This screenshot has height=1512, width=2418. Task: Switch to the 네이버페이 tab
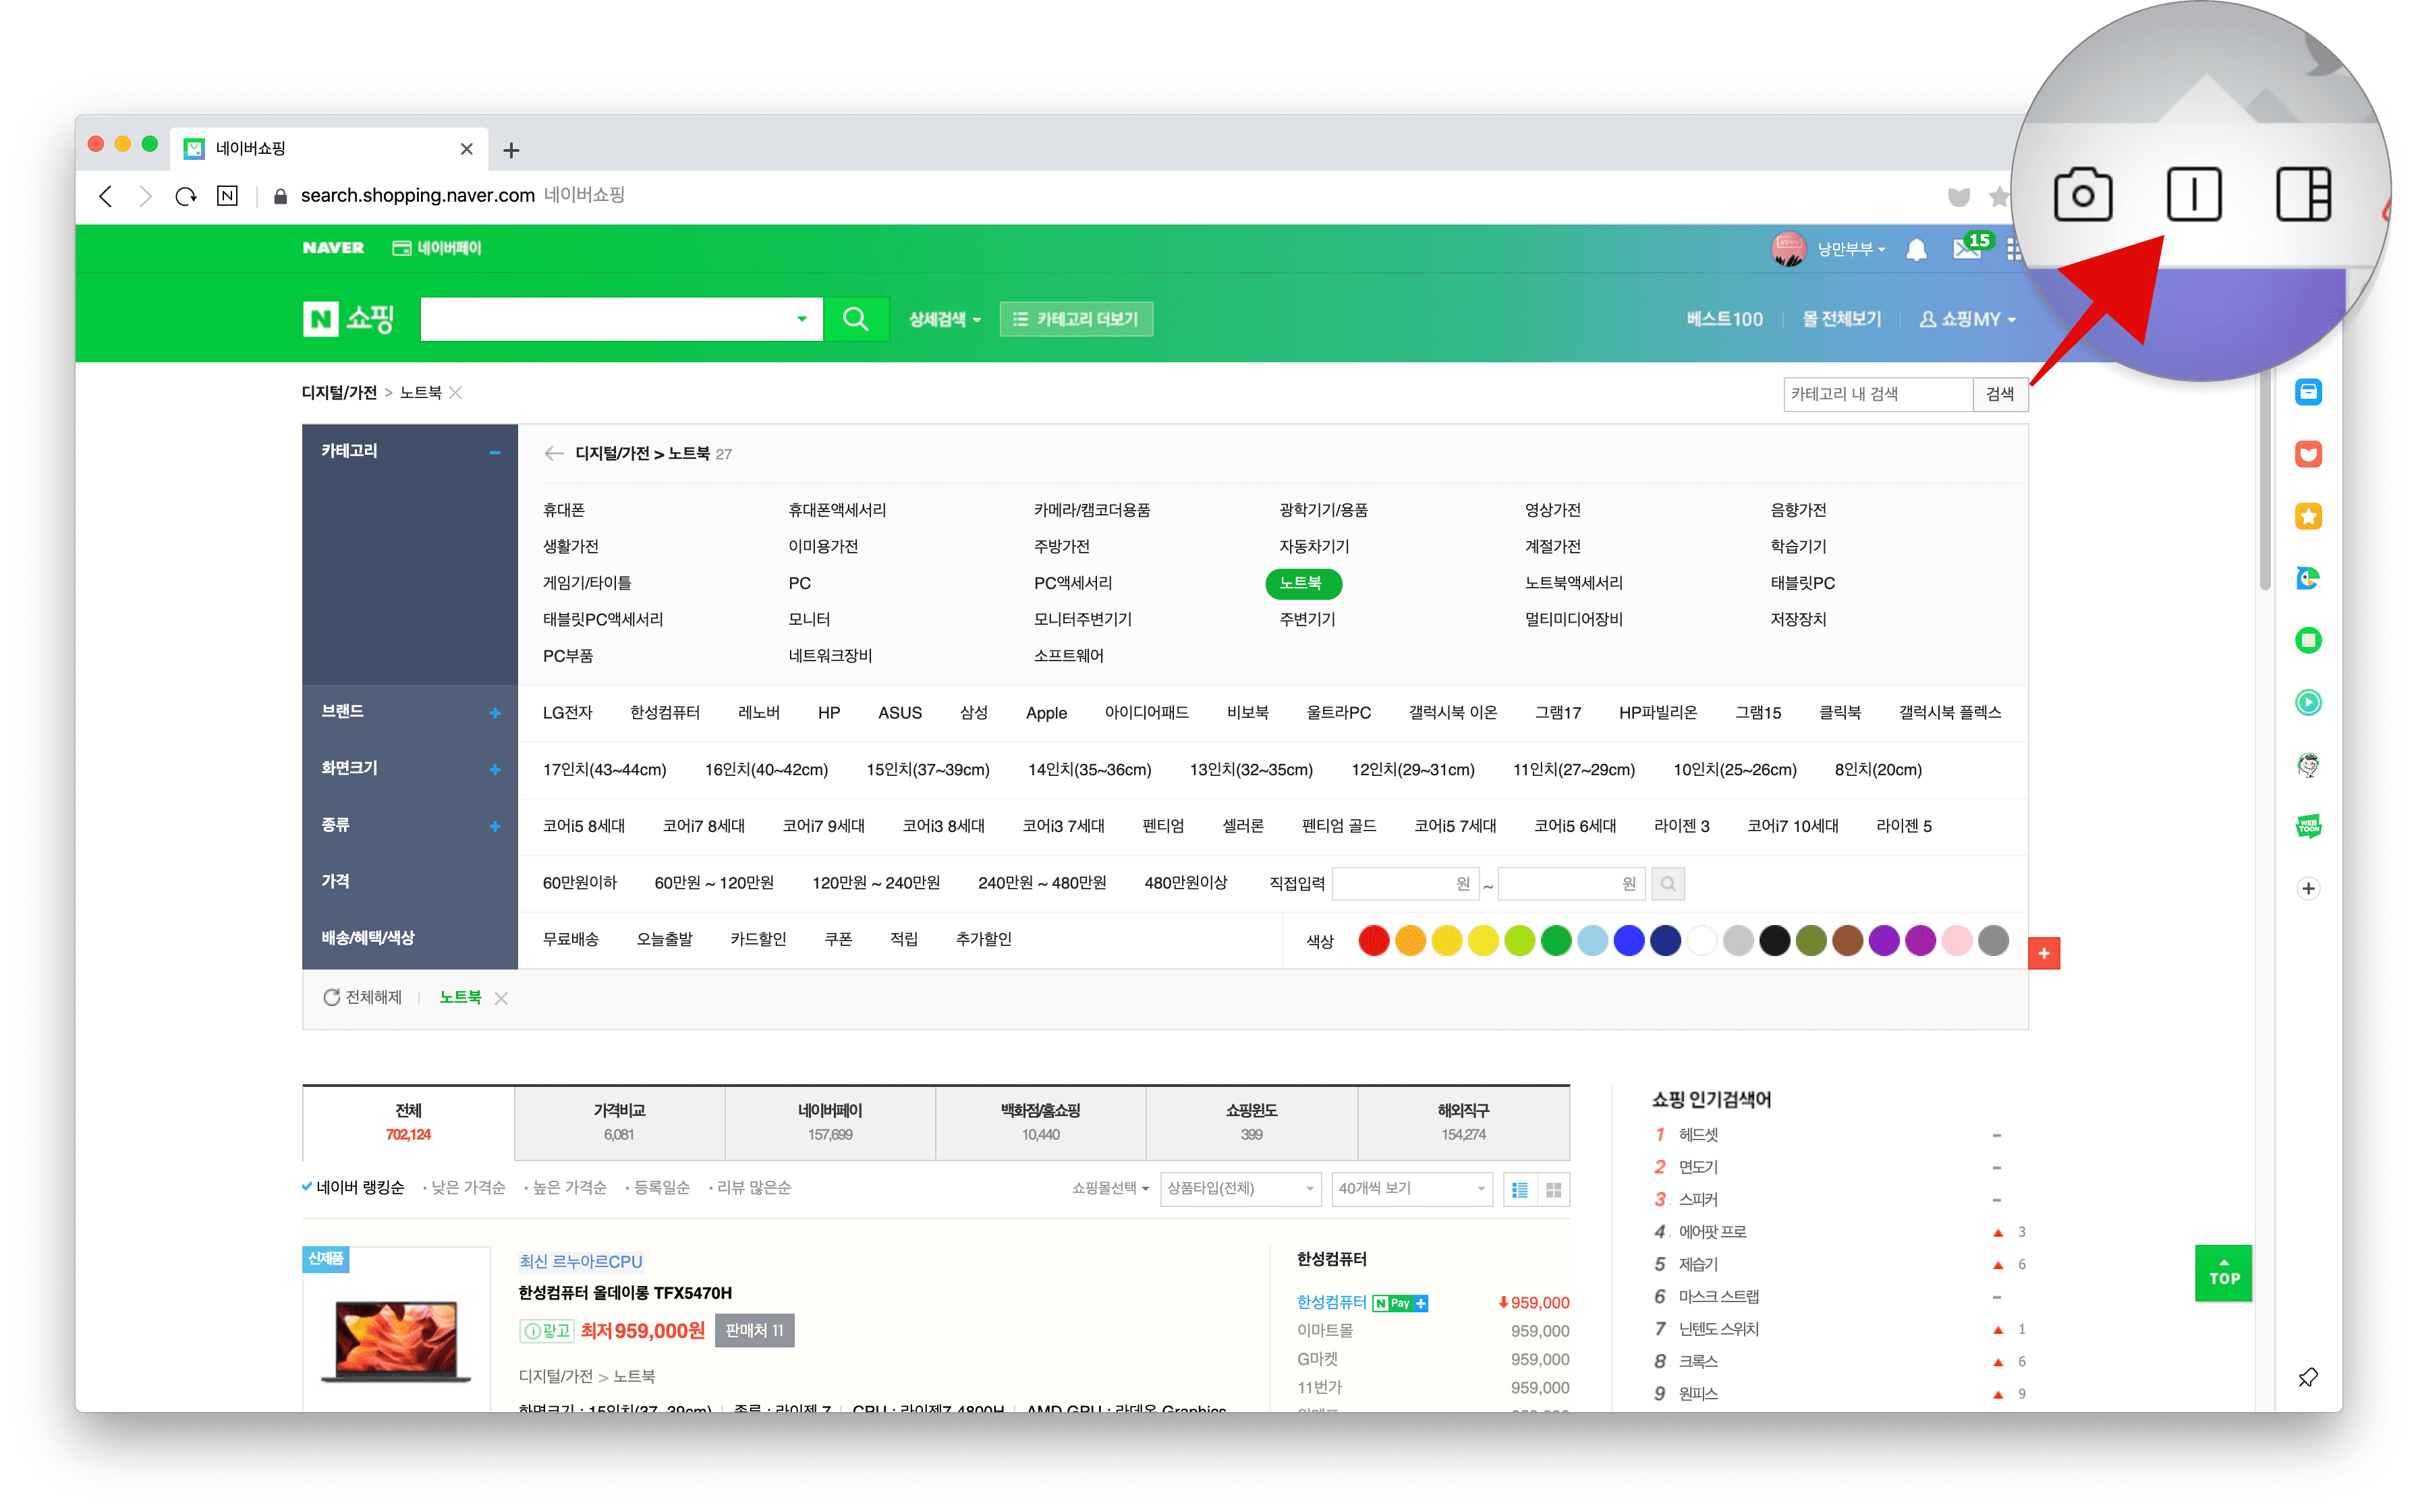click(830, 1121)
